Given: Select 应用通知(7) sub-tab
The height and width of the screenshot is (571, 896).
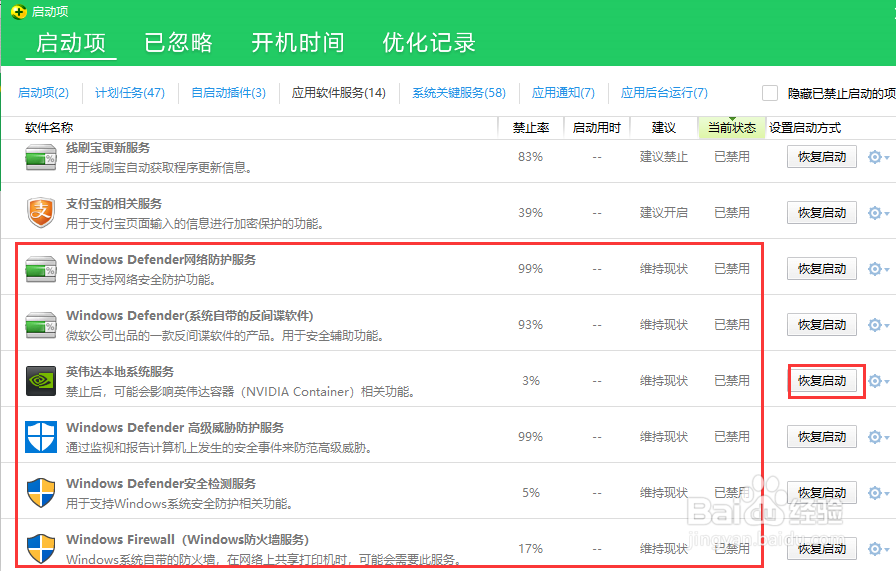Looking at the screenshot, I should 563,93.
